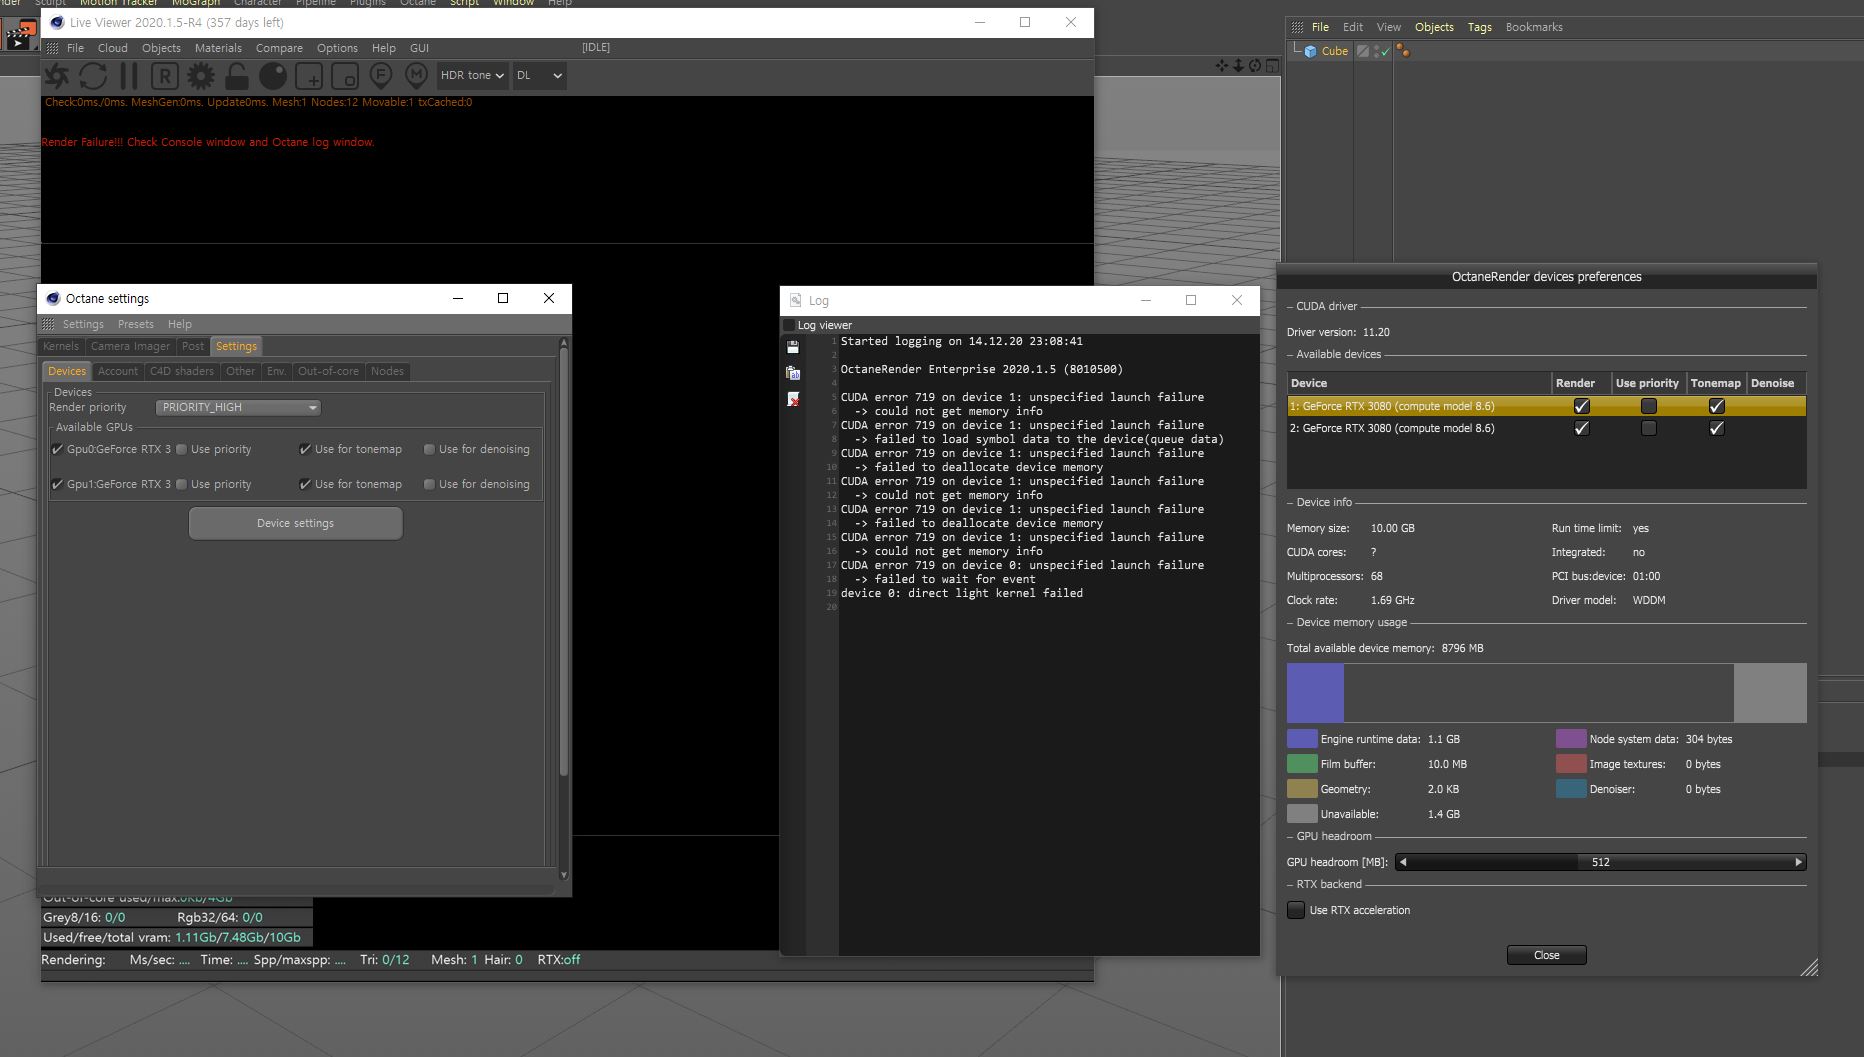The image size is (1864, 1057).
Task: Toggle Cube visibility green checkmark
Action: [1384, 51]
